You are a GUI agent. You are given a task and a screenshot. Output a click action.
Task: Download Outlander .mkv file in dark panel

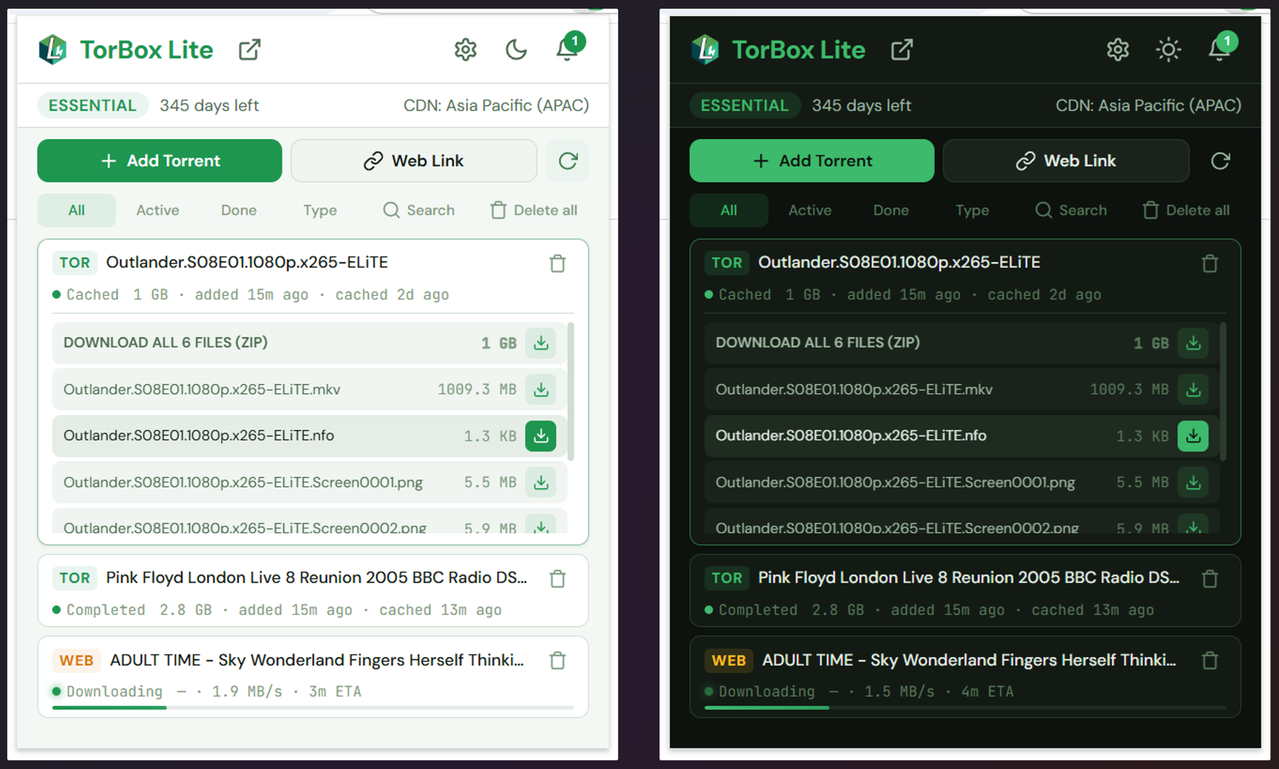point(1193,389)
